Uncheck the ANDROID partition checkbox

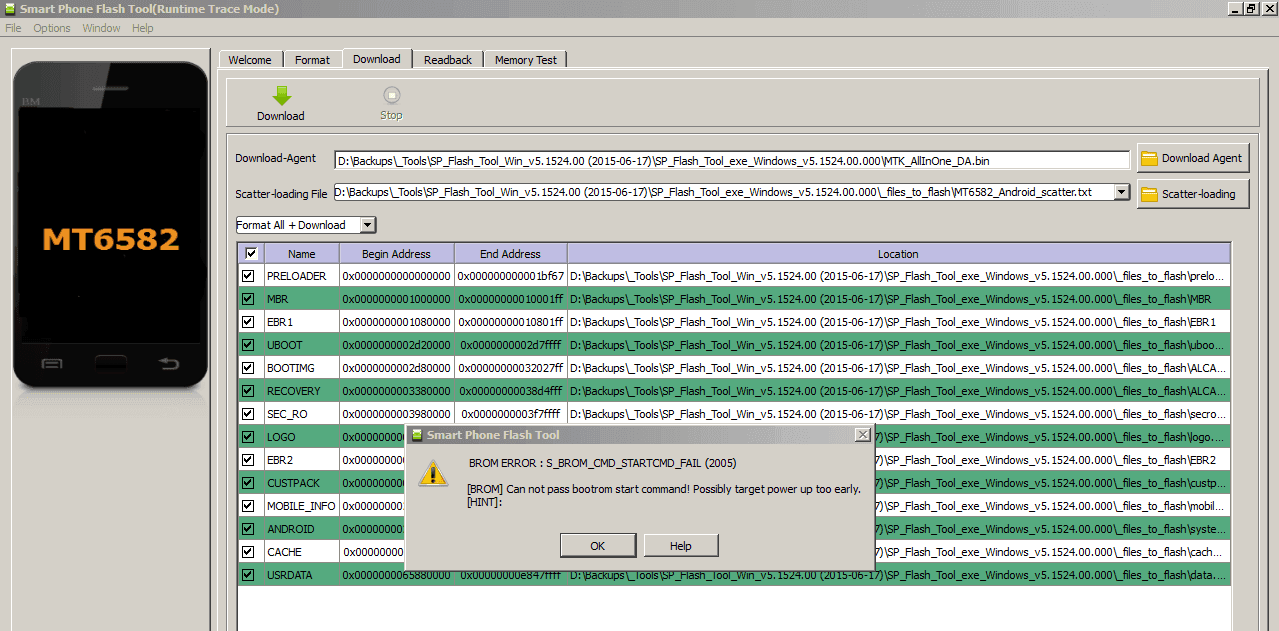point(248,529)
